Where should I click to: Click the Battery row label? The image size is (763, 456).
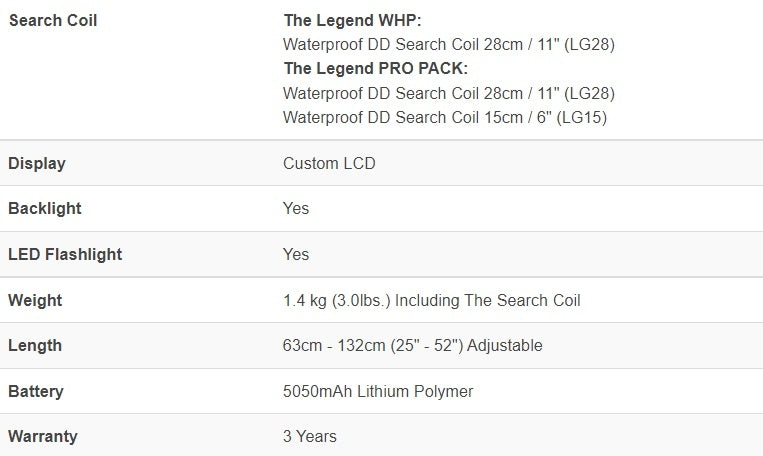pos(38,391)
